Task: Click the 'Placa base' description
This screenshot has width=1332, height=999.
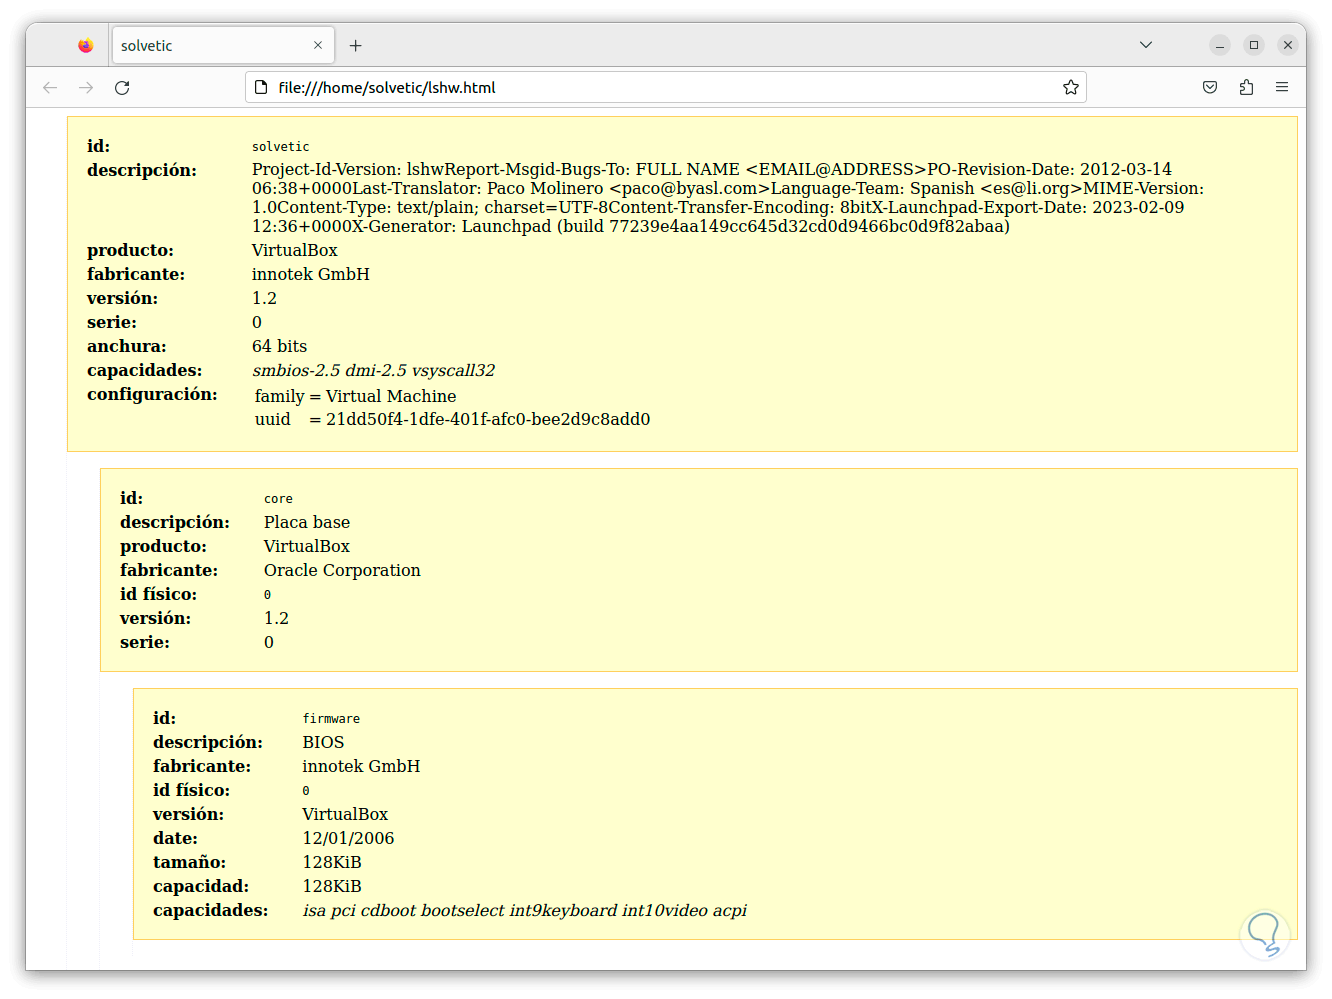Action: [307, 522]
